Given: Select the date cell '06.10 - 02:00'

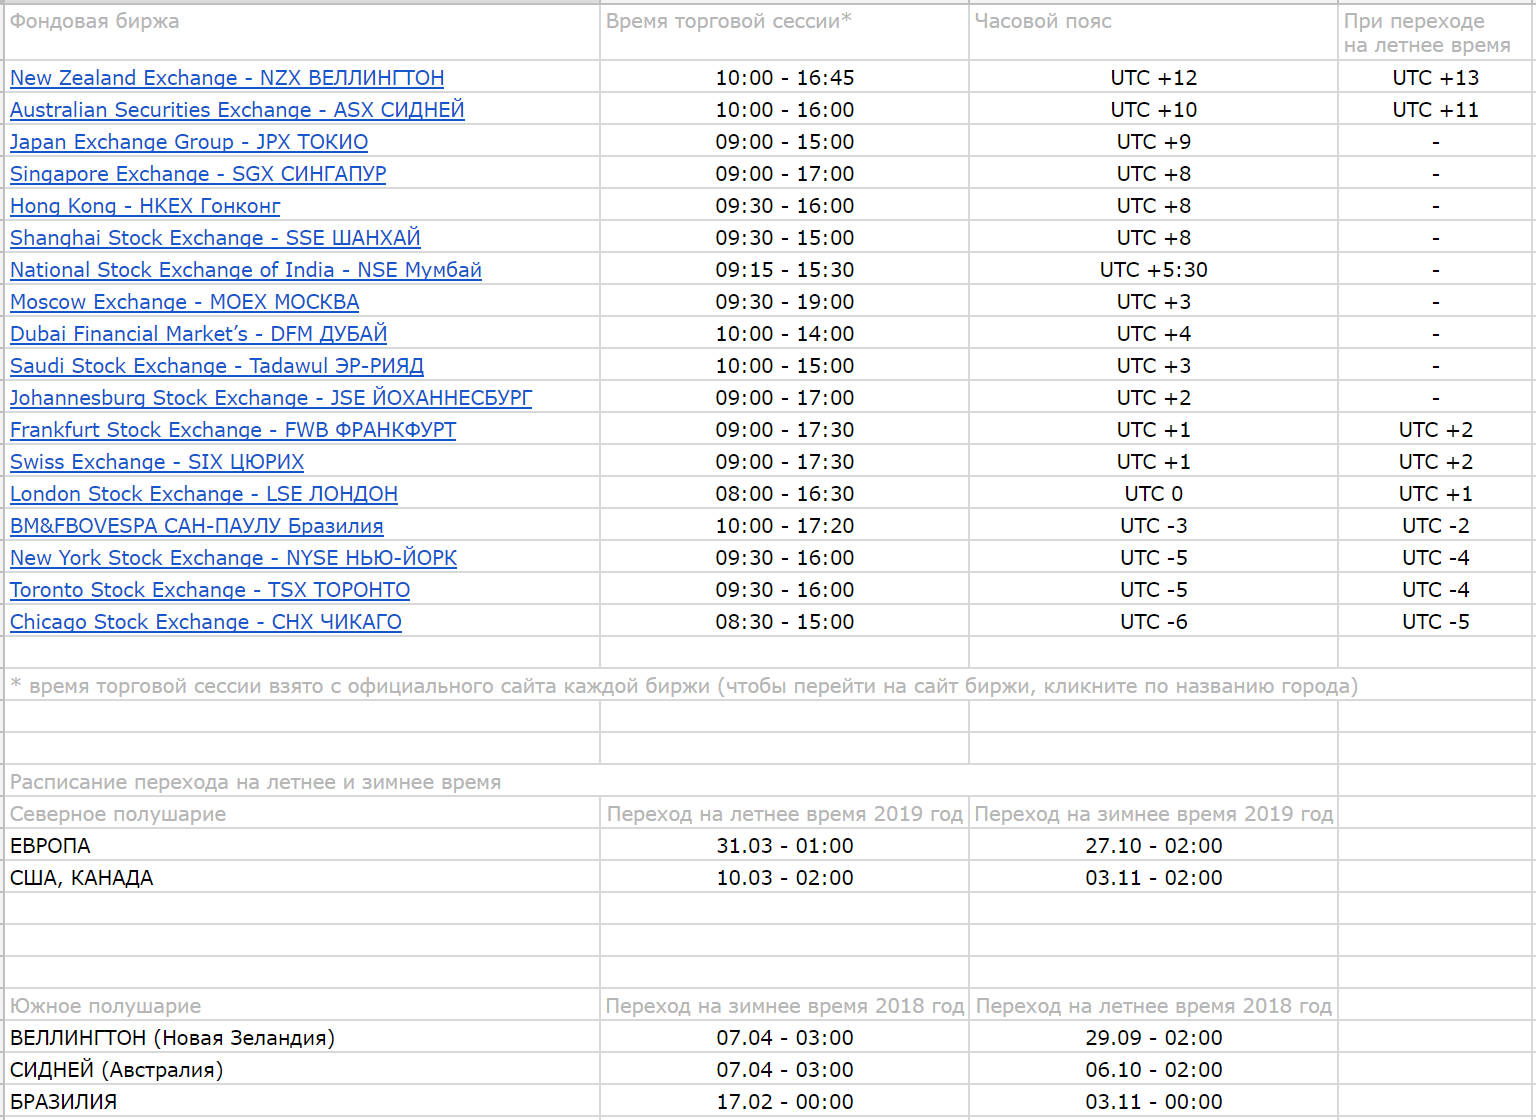Looking at the screenshot, I should coord(1154,1070).
